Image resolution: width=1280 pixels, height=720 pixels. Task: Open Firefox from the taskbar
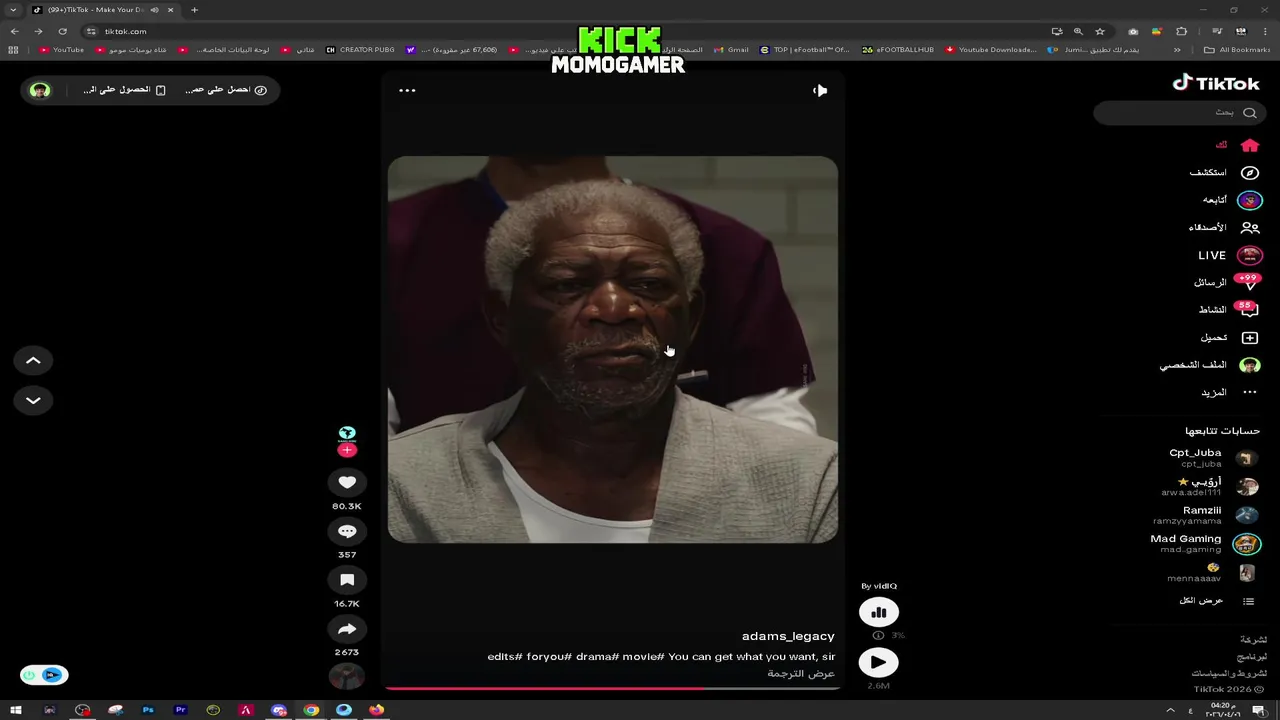point(376,710)
